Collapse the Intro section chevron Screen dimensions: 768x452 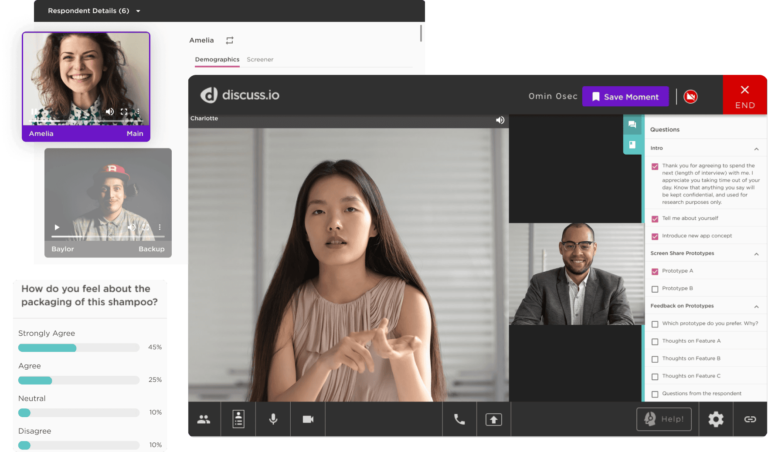coord(756,148)
